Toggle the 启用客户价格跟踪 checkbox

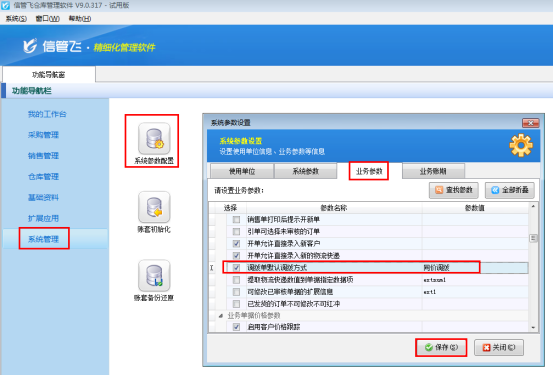click(236, 327)
